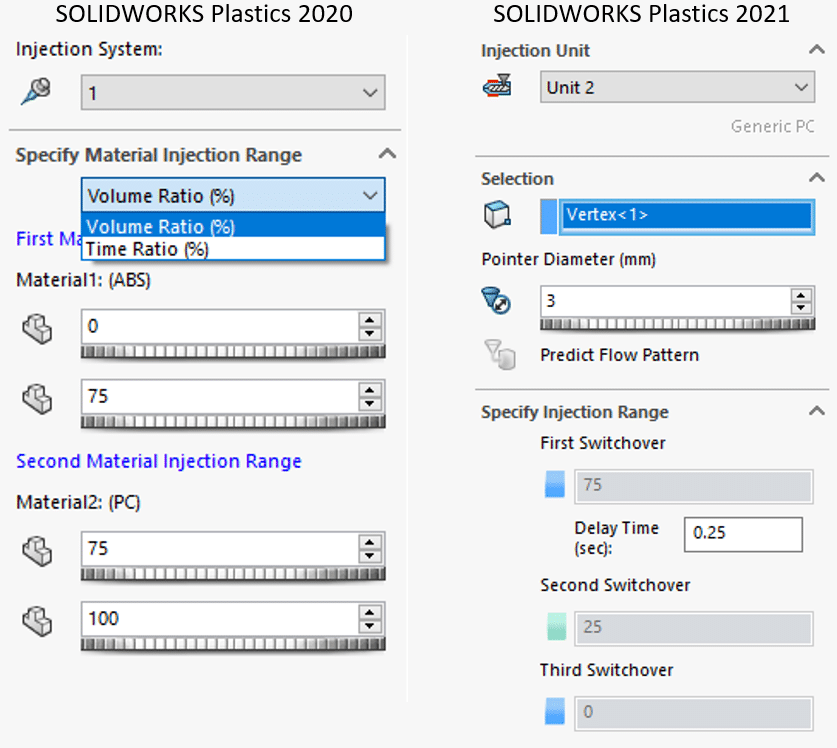Collapse the Injection Unit section
Screen dimensions: 837x748
click(817, 50)
